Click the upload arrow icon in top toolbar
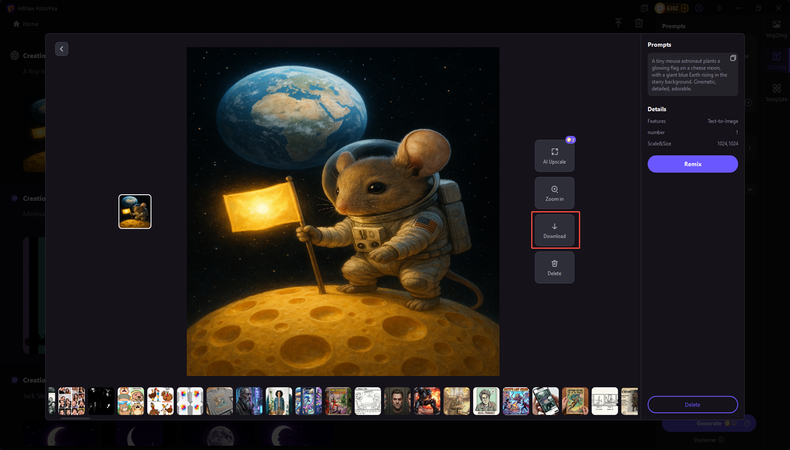Screen dimensions: 790x450 (x=618, y=23)
